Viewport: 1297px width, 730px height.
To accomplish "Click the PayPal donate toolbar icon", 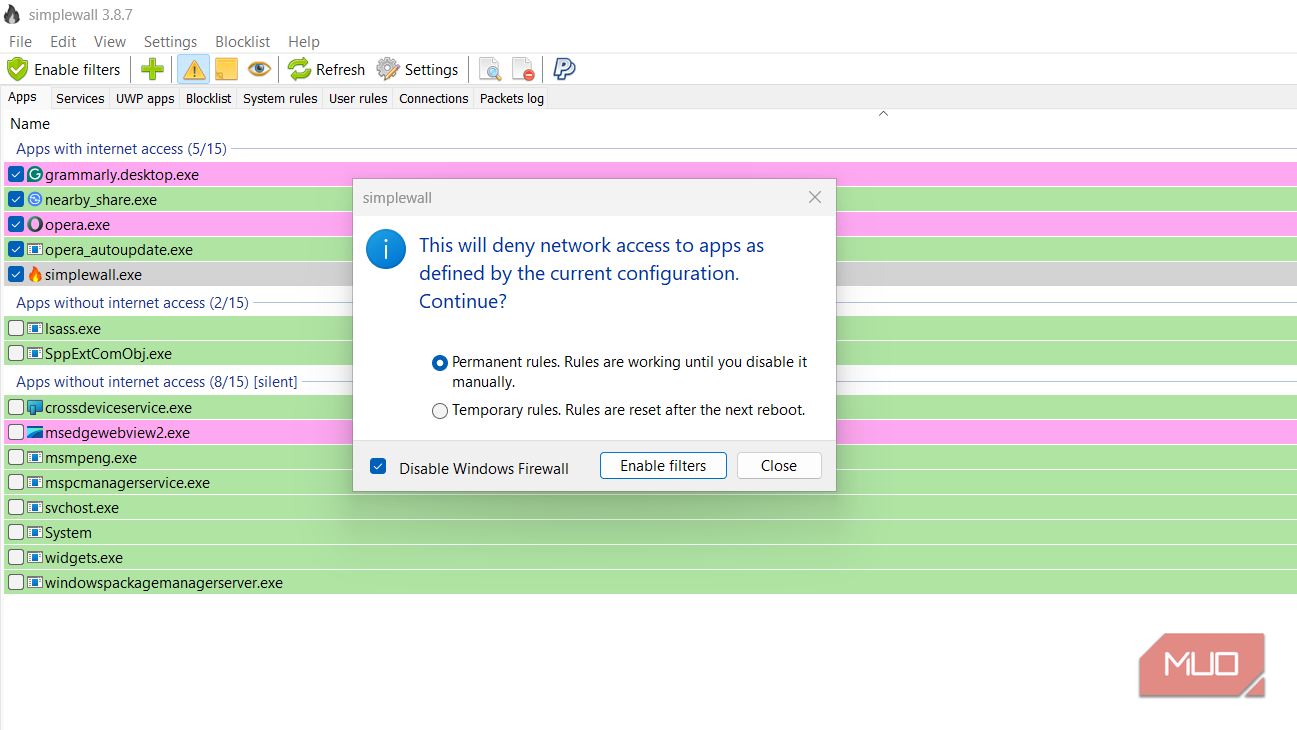I will 564,69.
